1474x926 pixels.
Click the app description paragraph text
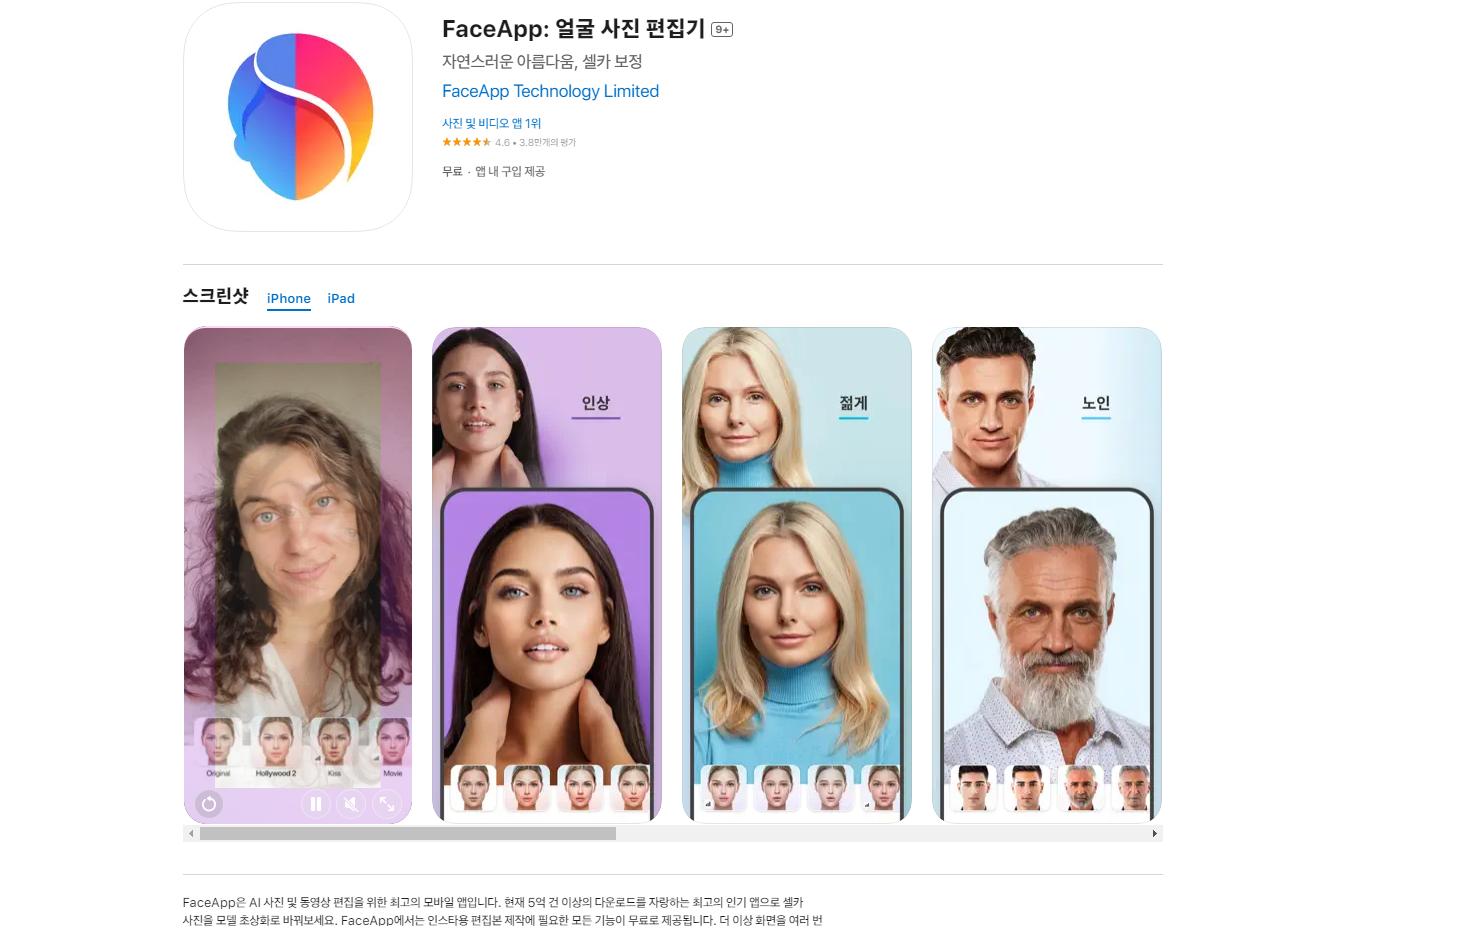click(x=502, y=911)
